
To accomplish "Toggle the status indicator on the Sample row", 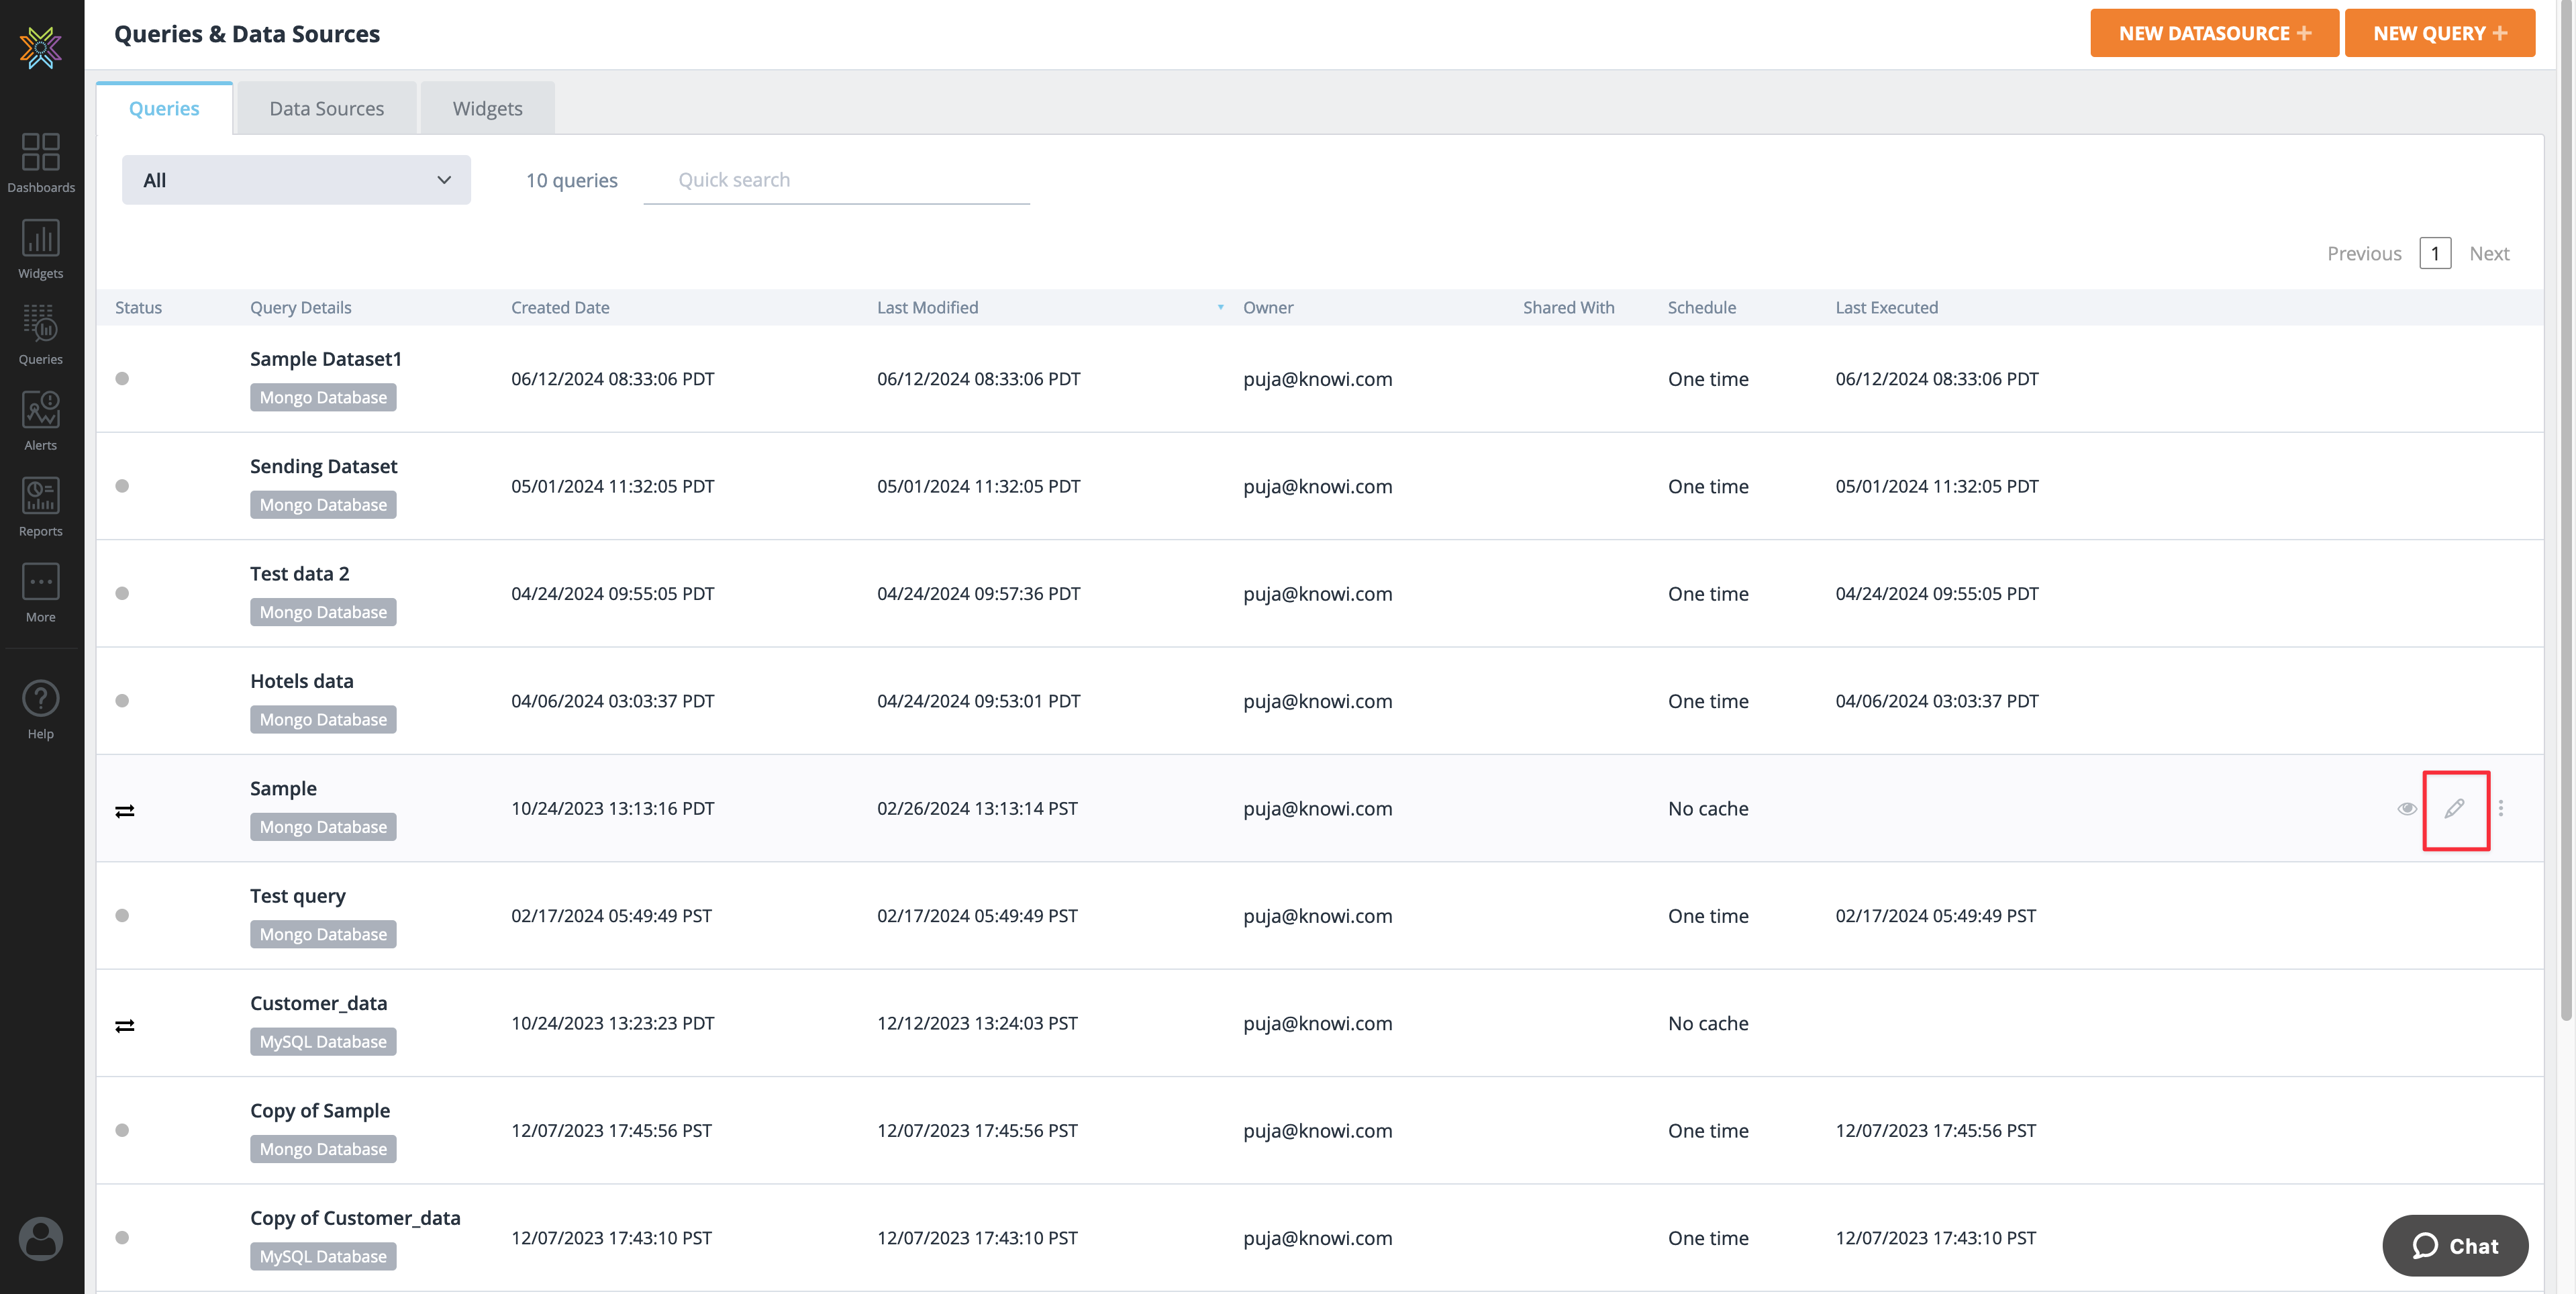I will coord(124,811).
